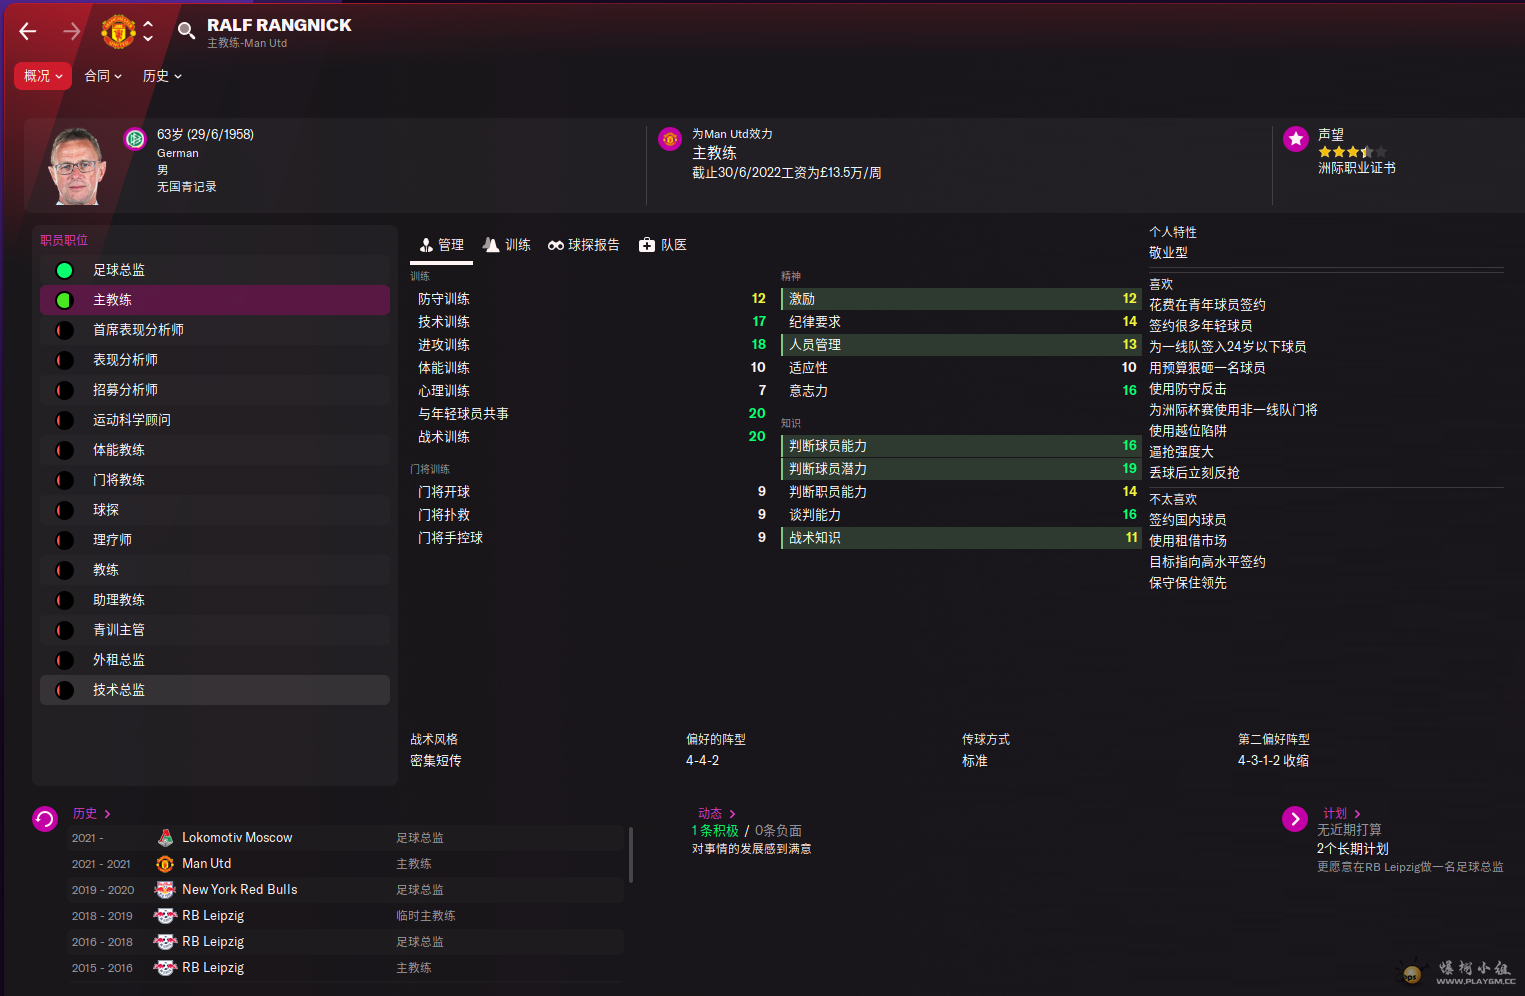
Task: Click the history list scrollbar
Action: tap(630, 855)
